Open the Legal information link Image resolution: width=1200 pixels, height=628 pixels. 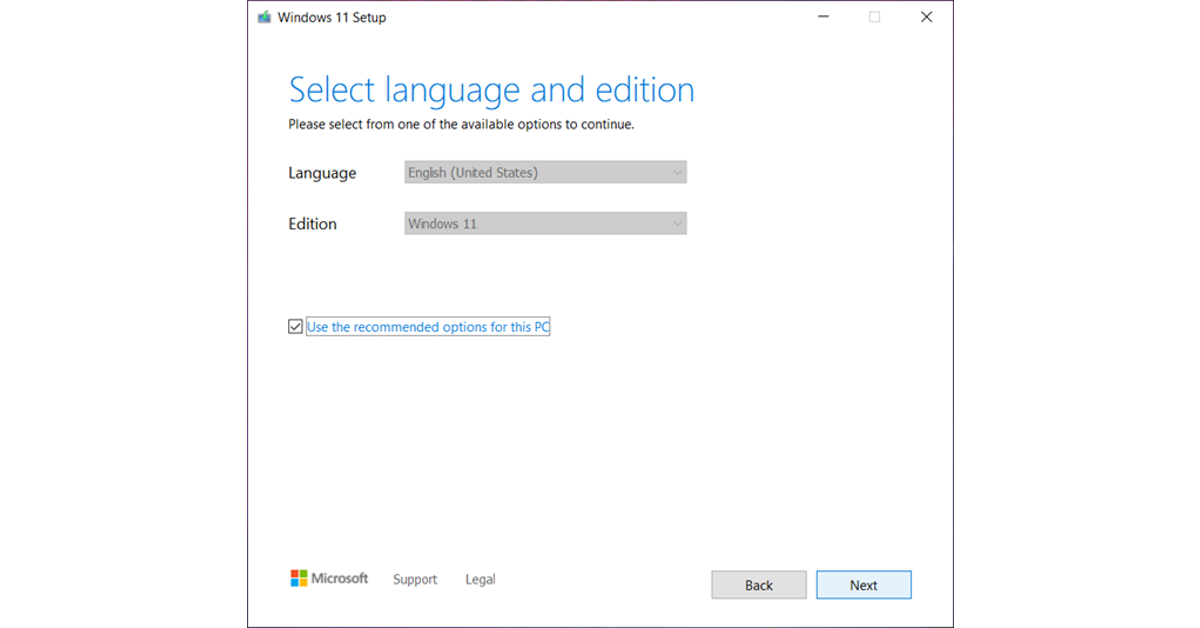point(480,579)
